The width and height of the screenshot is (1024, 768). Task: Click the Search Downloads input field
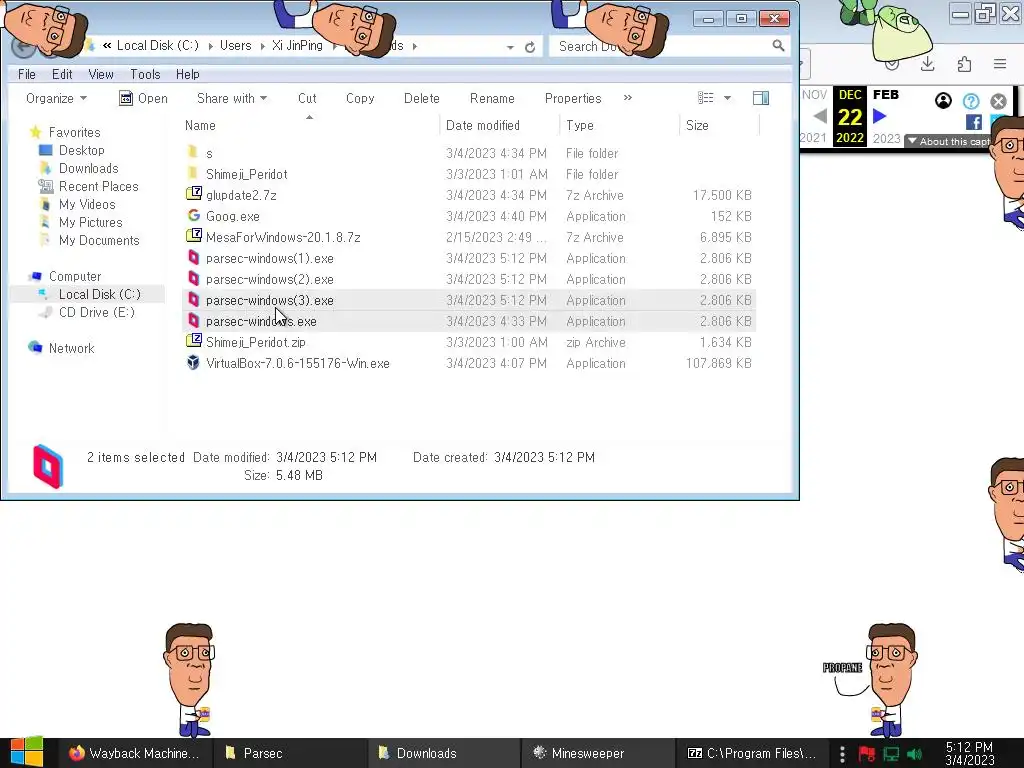660,46
